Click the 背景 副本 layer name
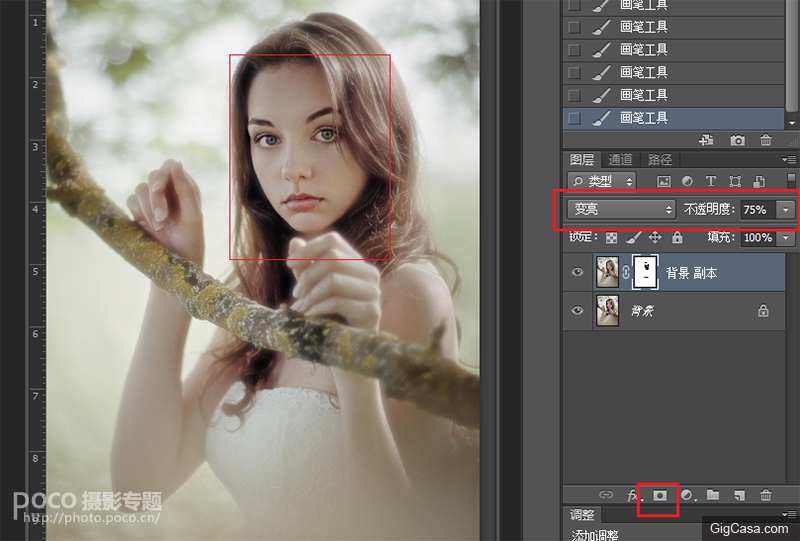The width and height of the screenshot is (800, 541). click(x=691, y=273)
